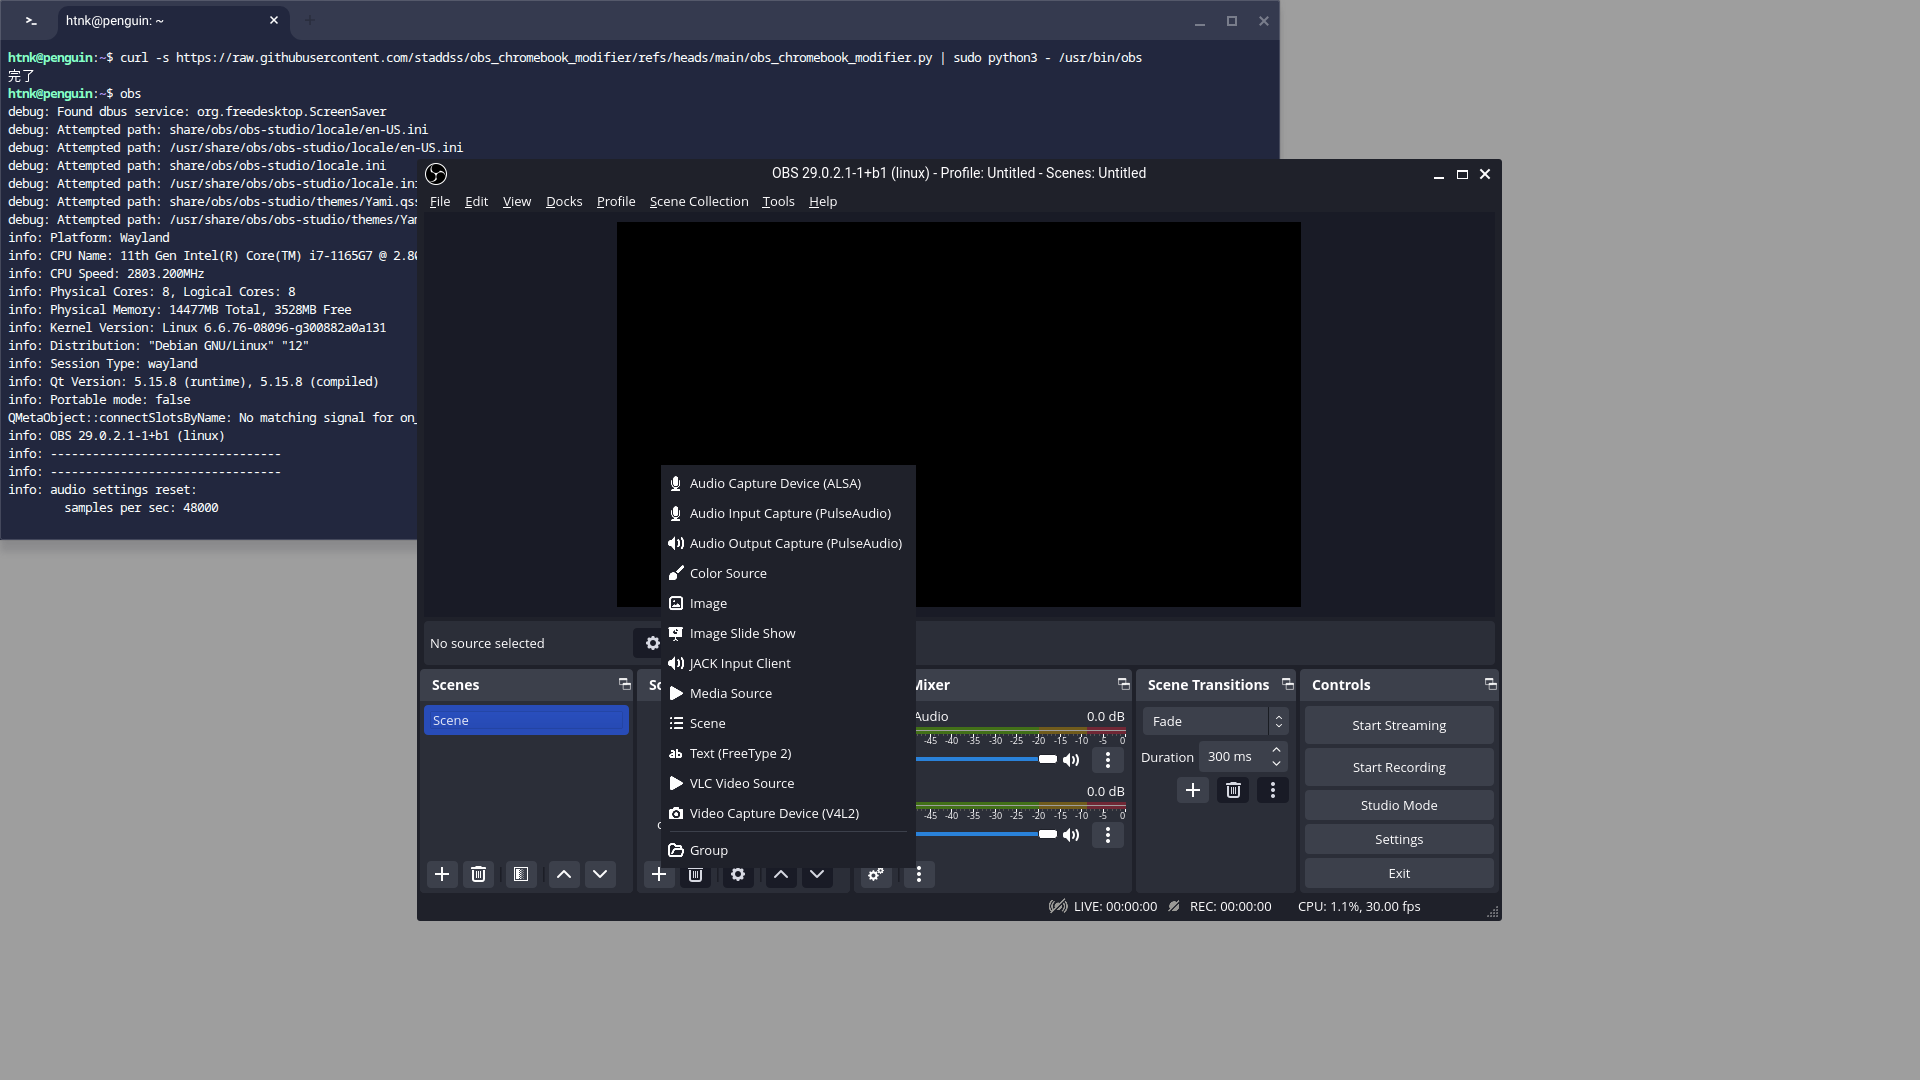Screen dimensions: 1920x1080
Task: Enable Studio Mode
Action: 1398,805
